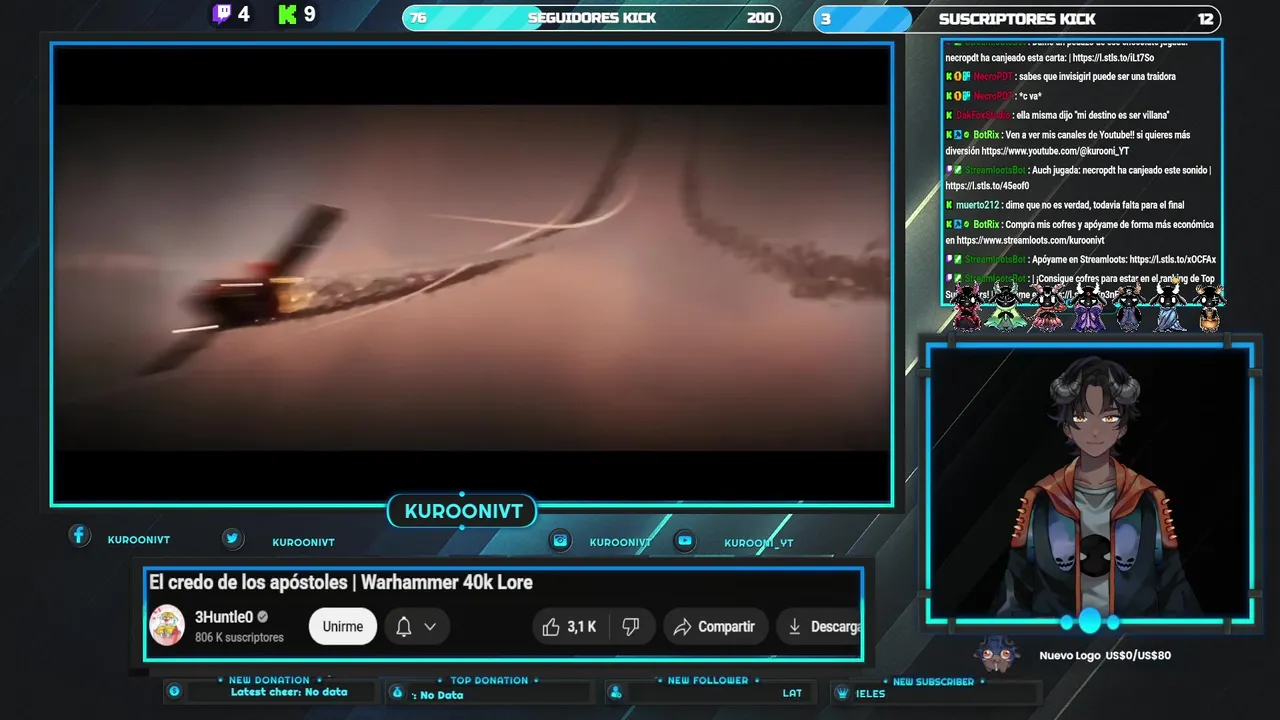
Task: Click the Kick logo viewer counter
Action: click(x=296, y=14)
